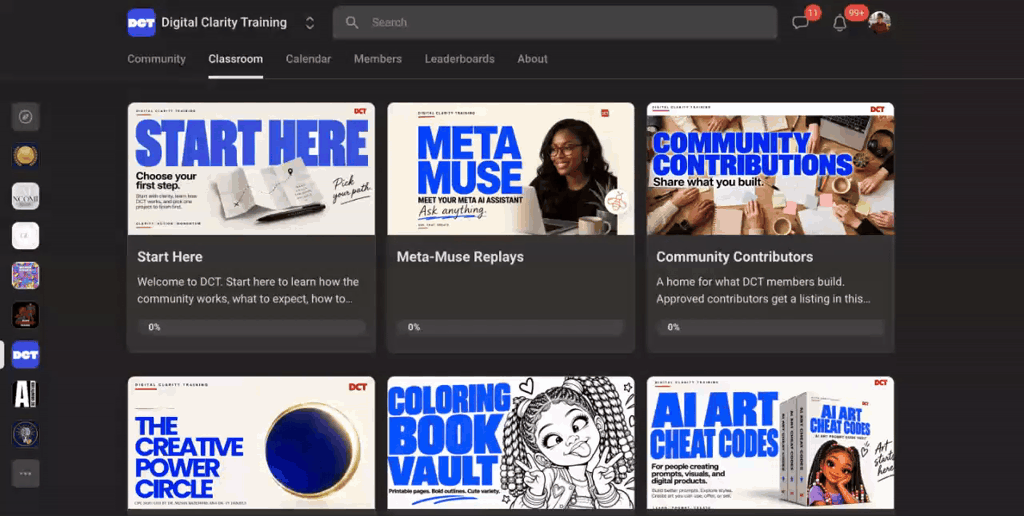Open the gold medallion community in sidebar
The width and height of the screenshot is (1024, 516).
[x=25, y=156]
